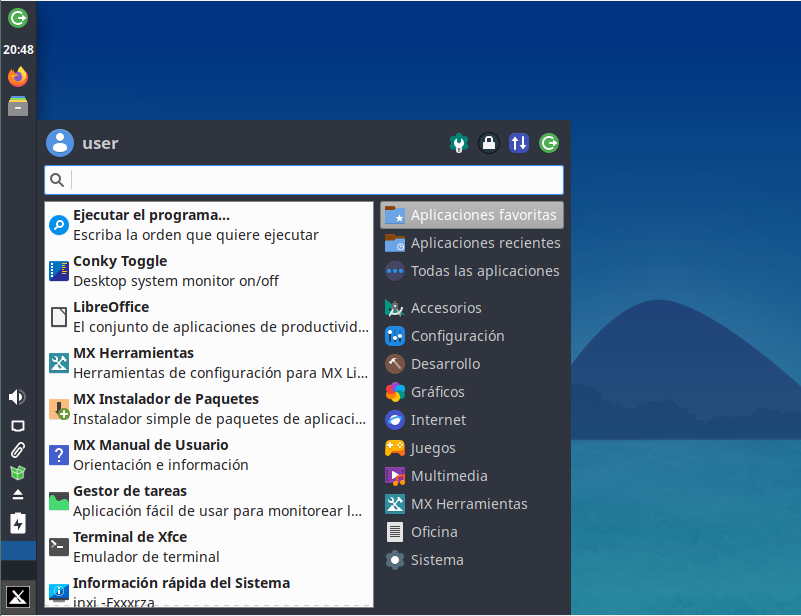This screenshot has height=616, width=801.
Task: Launch Gestor de tareas
Action: [x=209, y=501]
